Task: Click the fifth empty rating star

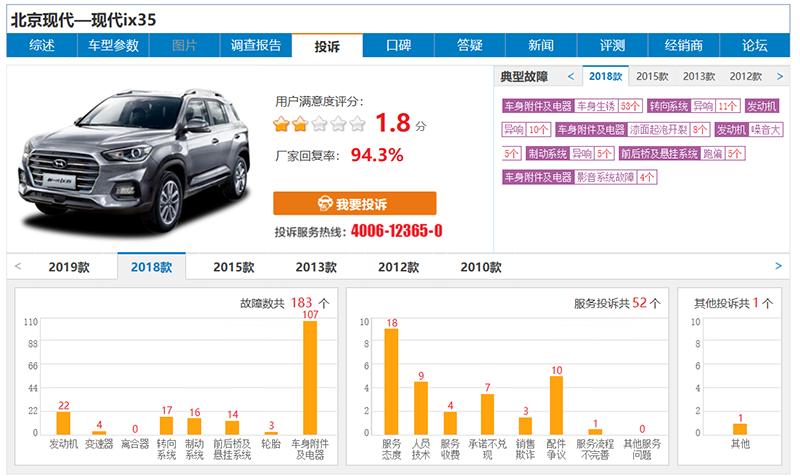Action: click(x=358, y=123)
